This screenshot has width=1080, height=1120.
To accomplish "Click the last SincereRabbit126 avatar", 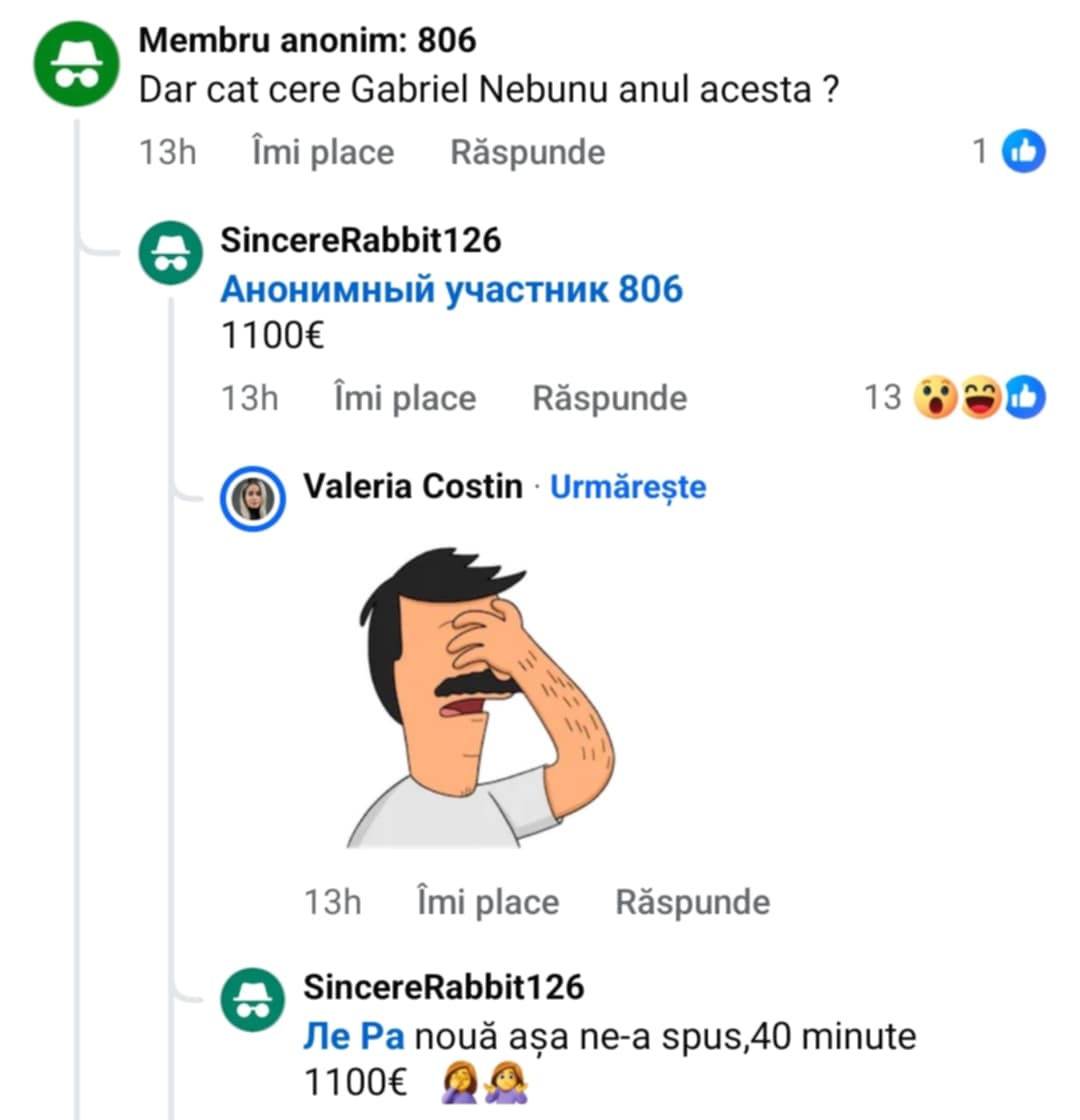I will pos(252,998).
